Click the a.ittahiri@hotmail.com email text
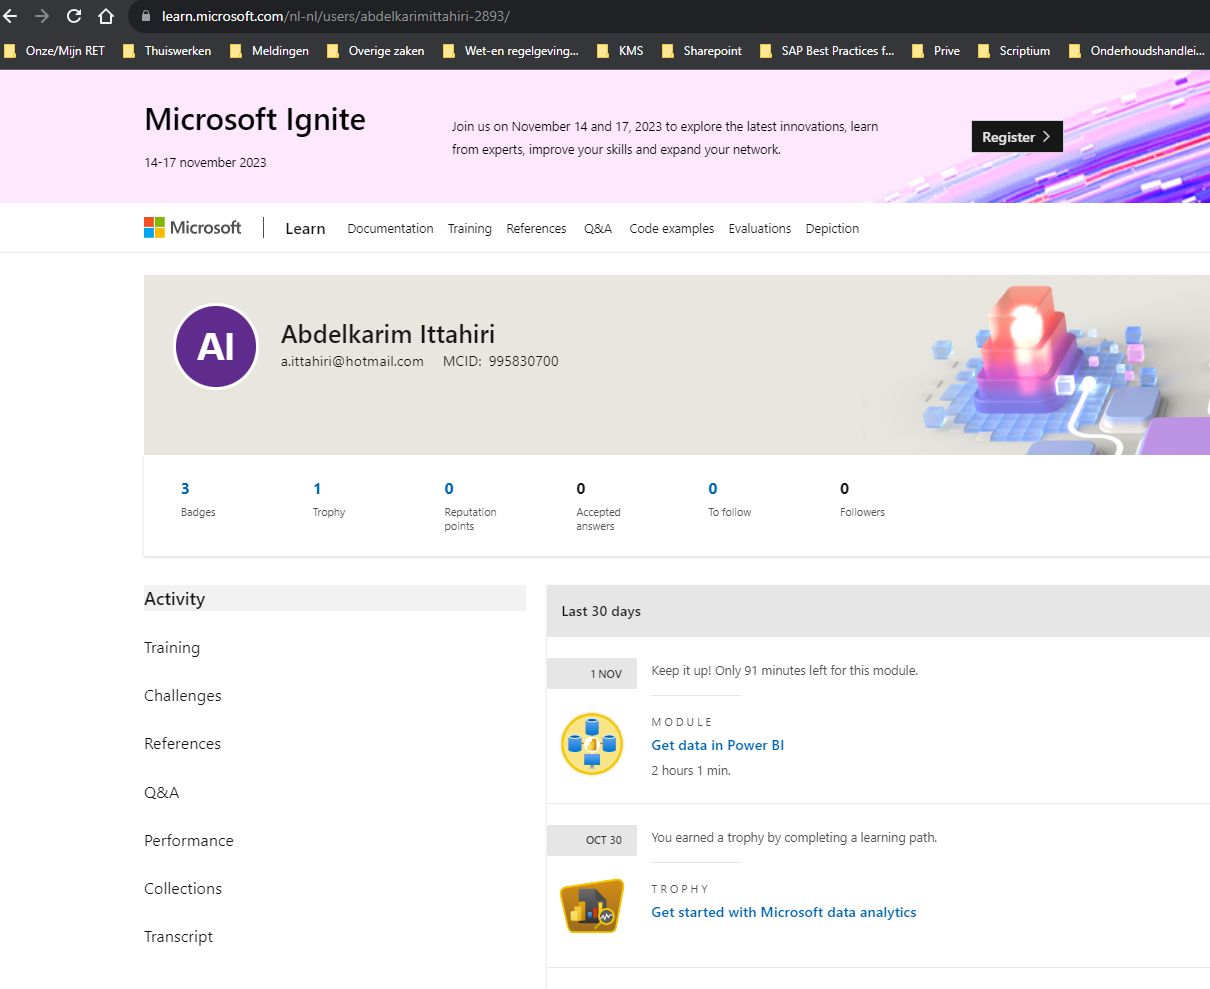The width and height of the screenshot is (1210, 989). tap(352, 361)
